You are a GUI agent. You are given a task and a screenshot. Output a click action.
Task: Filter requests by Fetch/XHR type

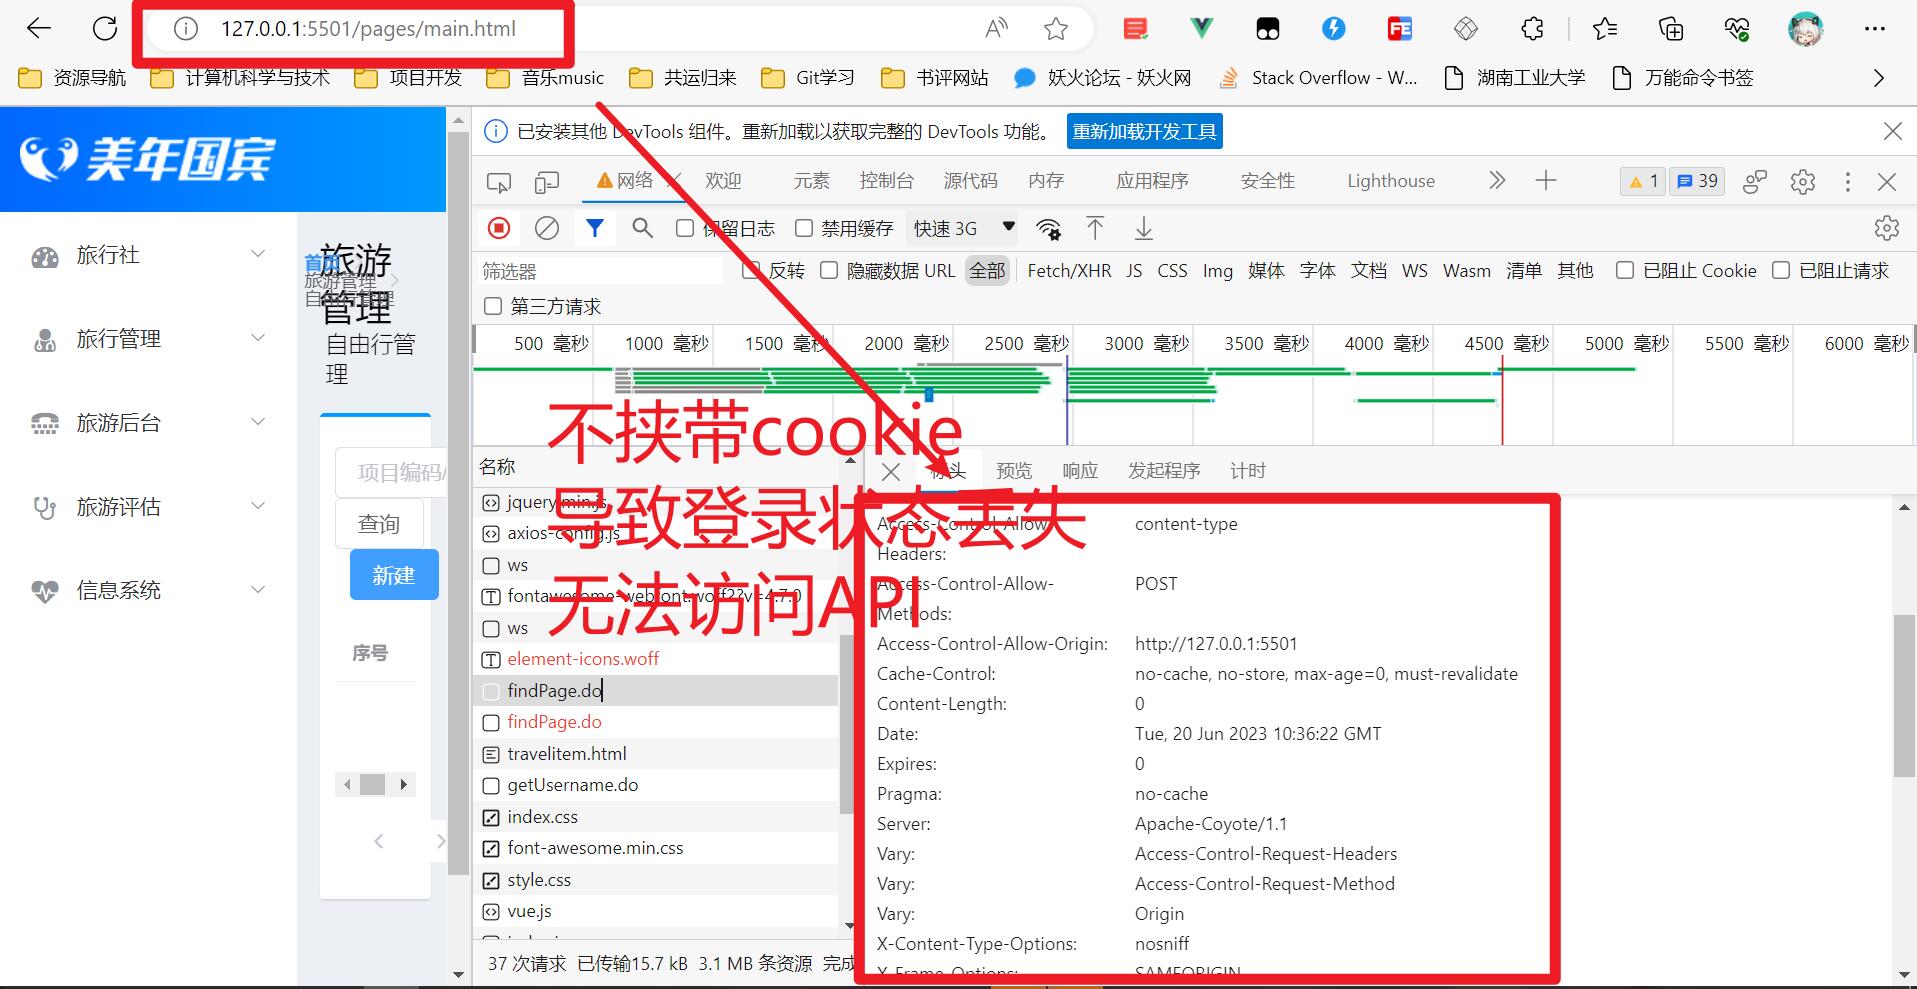tap(1069, 271)
